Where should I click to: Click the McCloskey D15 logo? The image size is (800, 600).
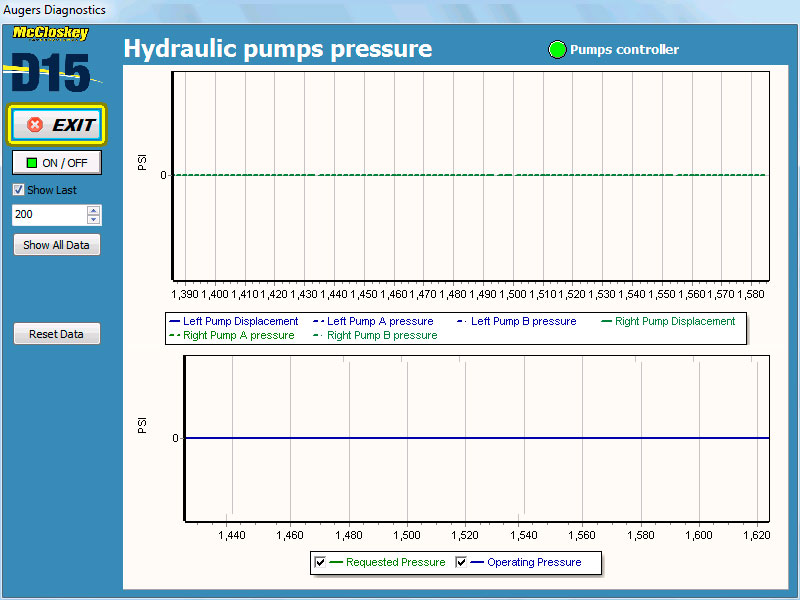tap(52, 62)
